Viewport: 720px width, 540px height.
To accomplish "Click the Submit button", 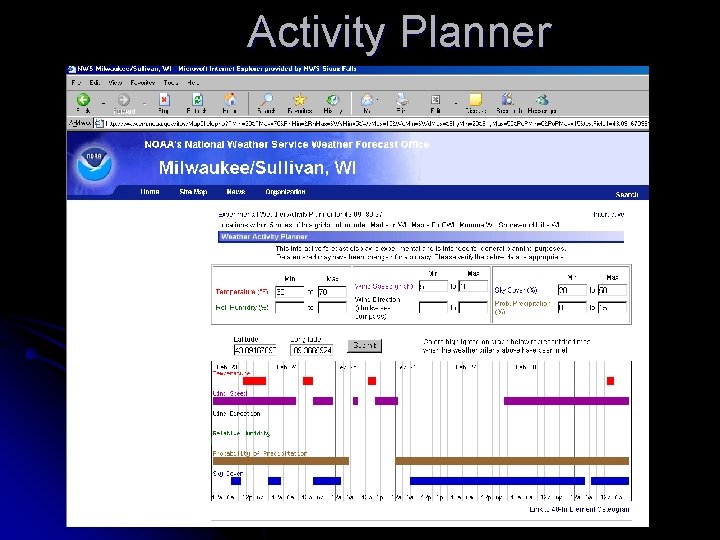I will pyautogui.click(x=365, y=345).
